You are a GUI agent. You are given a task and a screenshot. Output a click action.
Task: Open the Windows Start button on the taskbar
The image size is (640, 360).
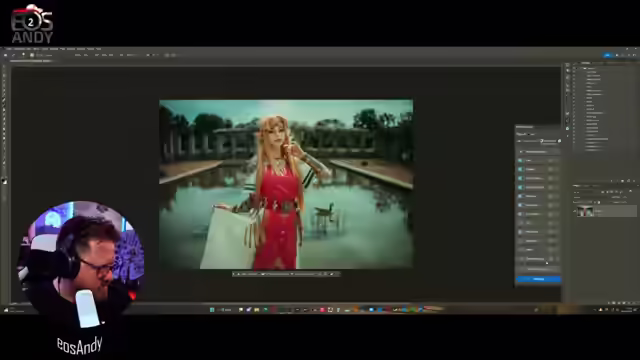click(212, 310)
